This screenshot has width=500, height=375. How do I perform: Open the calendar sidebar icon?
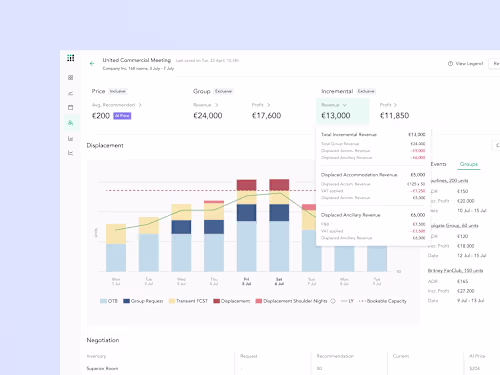(70, 107)
